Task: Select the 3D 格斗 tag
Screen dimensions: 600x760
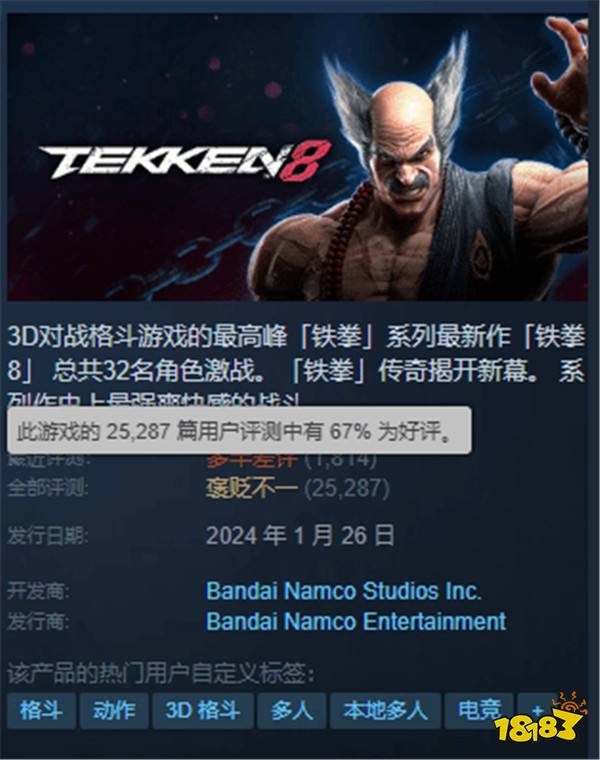Action: coord(203,711)
